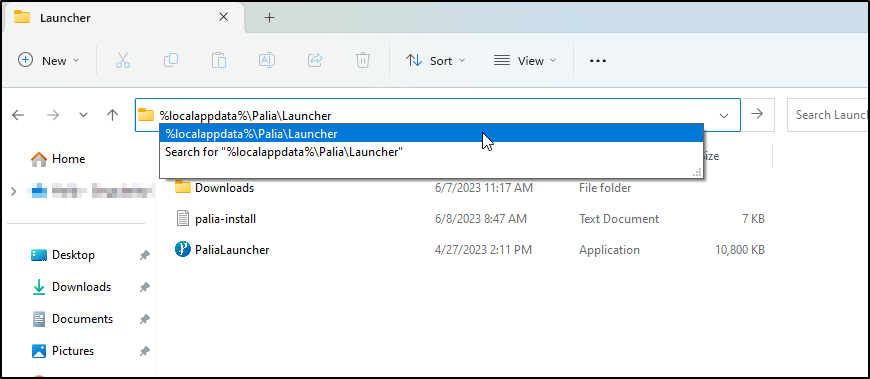
Task: Open the See more ellipsis menu
Action: point(598,61)
